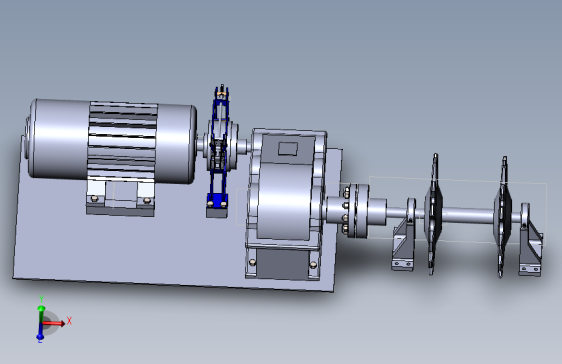Select the sprocket nearest the flange coupling

434,214
